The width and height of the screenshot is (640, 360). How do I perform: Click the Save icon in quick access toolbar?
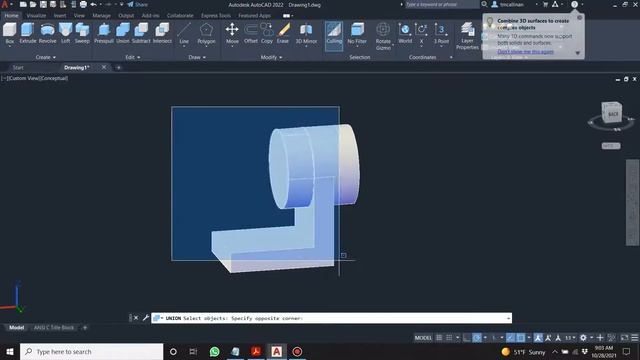[43, 4]
